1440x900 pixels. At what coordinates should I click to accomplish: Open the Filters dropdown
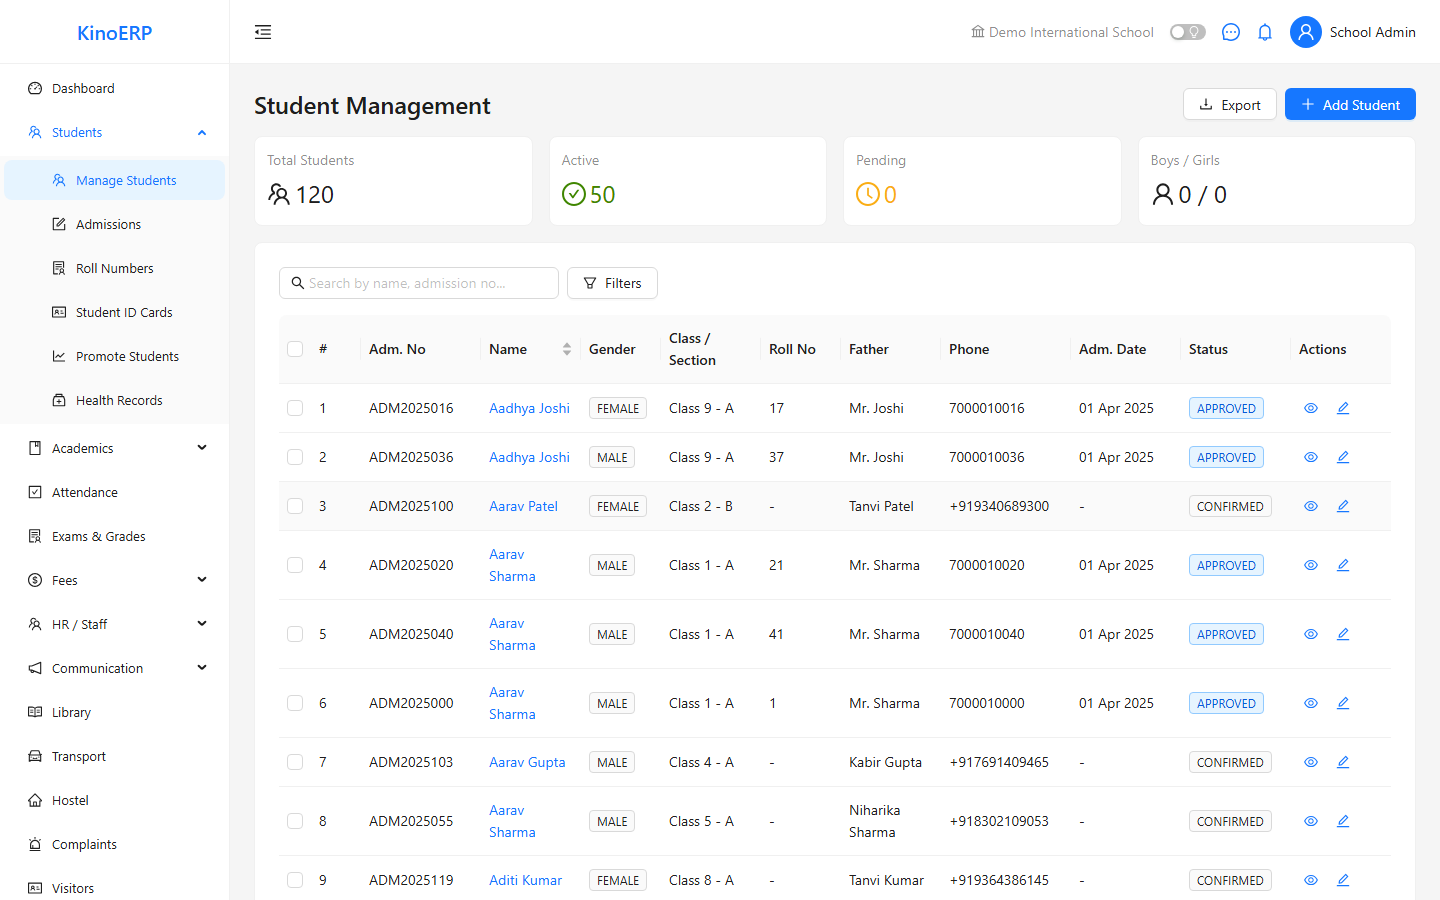[x=612, y=283]
